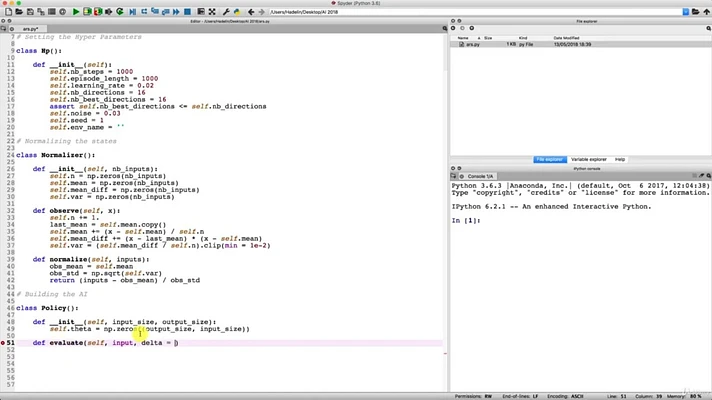Click class Policy definition line
Image resolution: width=712 pixels, height=400 pixels.
click(47, 308)
